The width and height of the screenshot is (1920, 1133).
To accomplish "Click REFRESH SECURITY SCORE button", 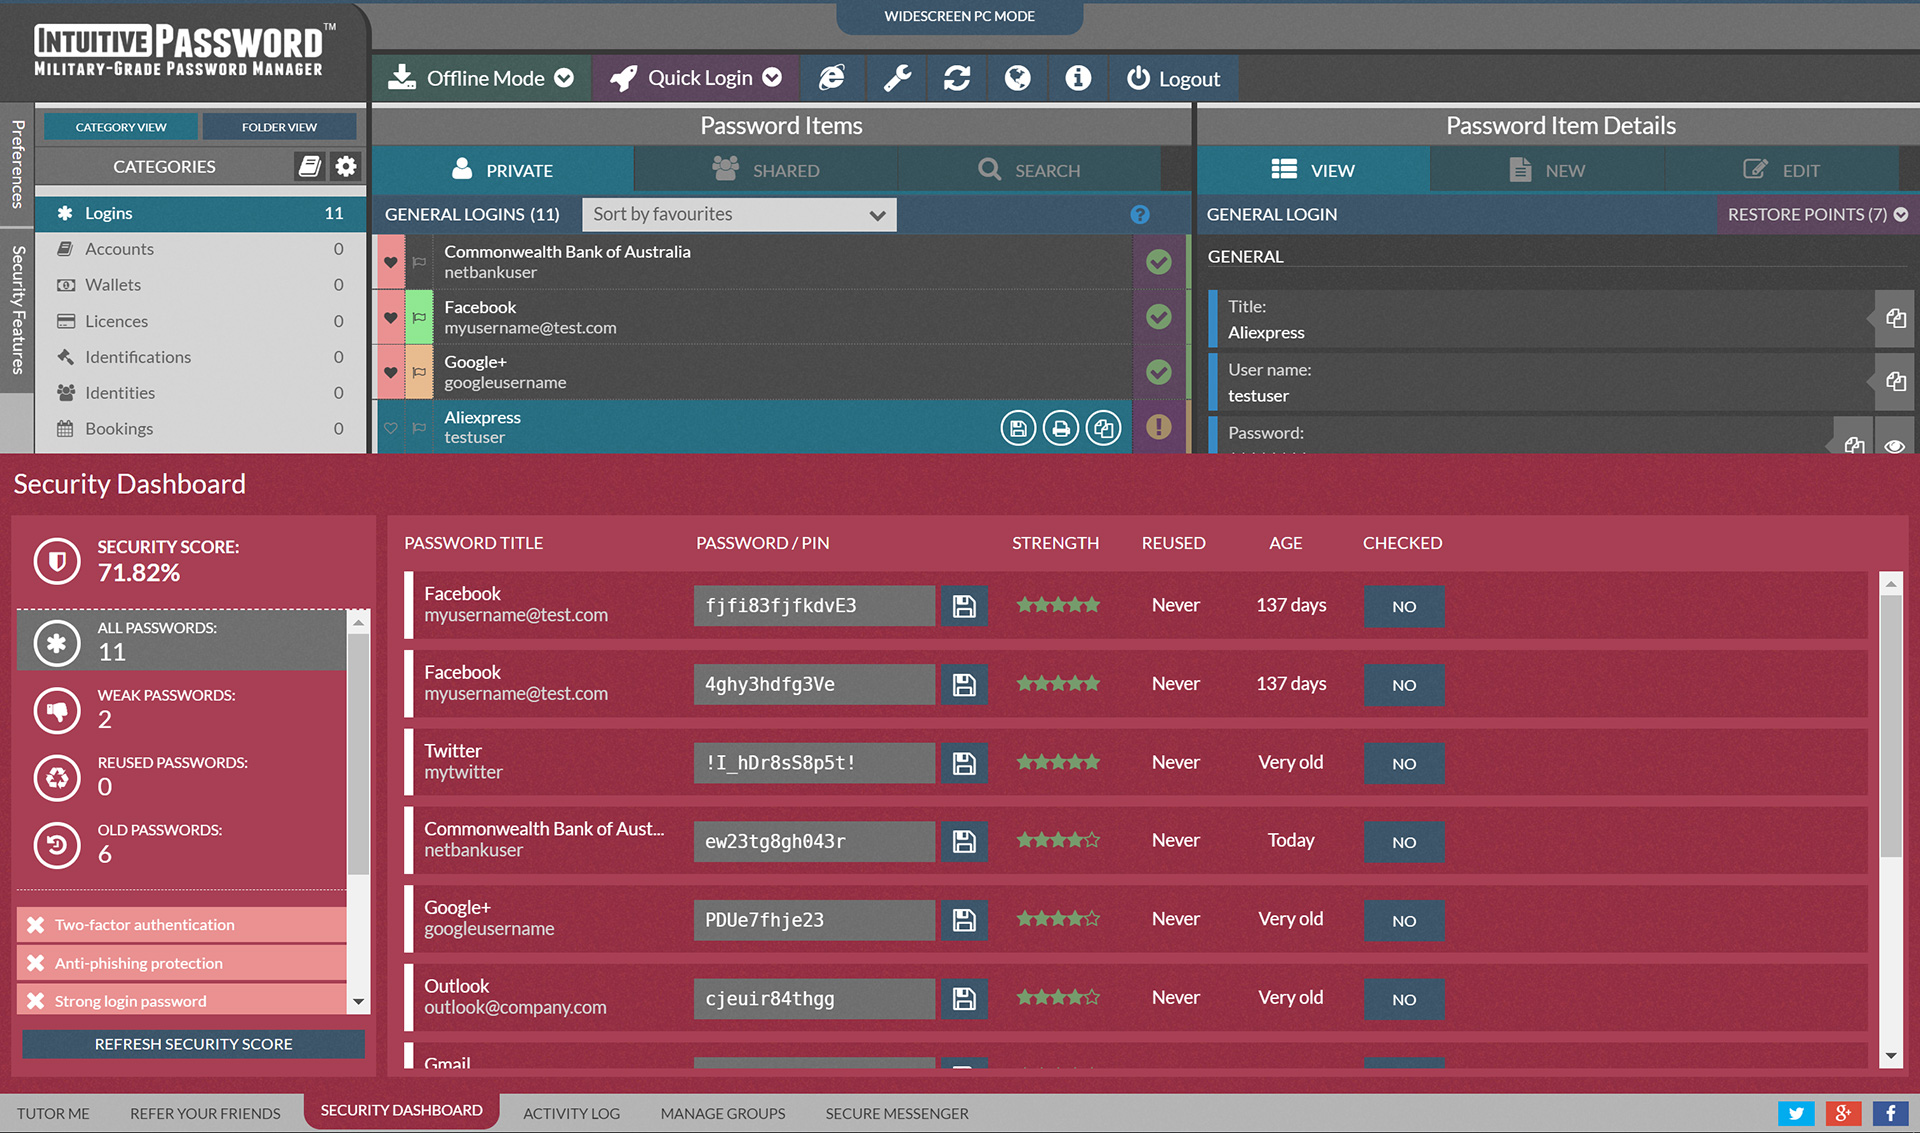I will [x=194, y=1044].
